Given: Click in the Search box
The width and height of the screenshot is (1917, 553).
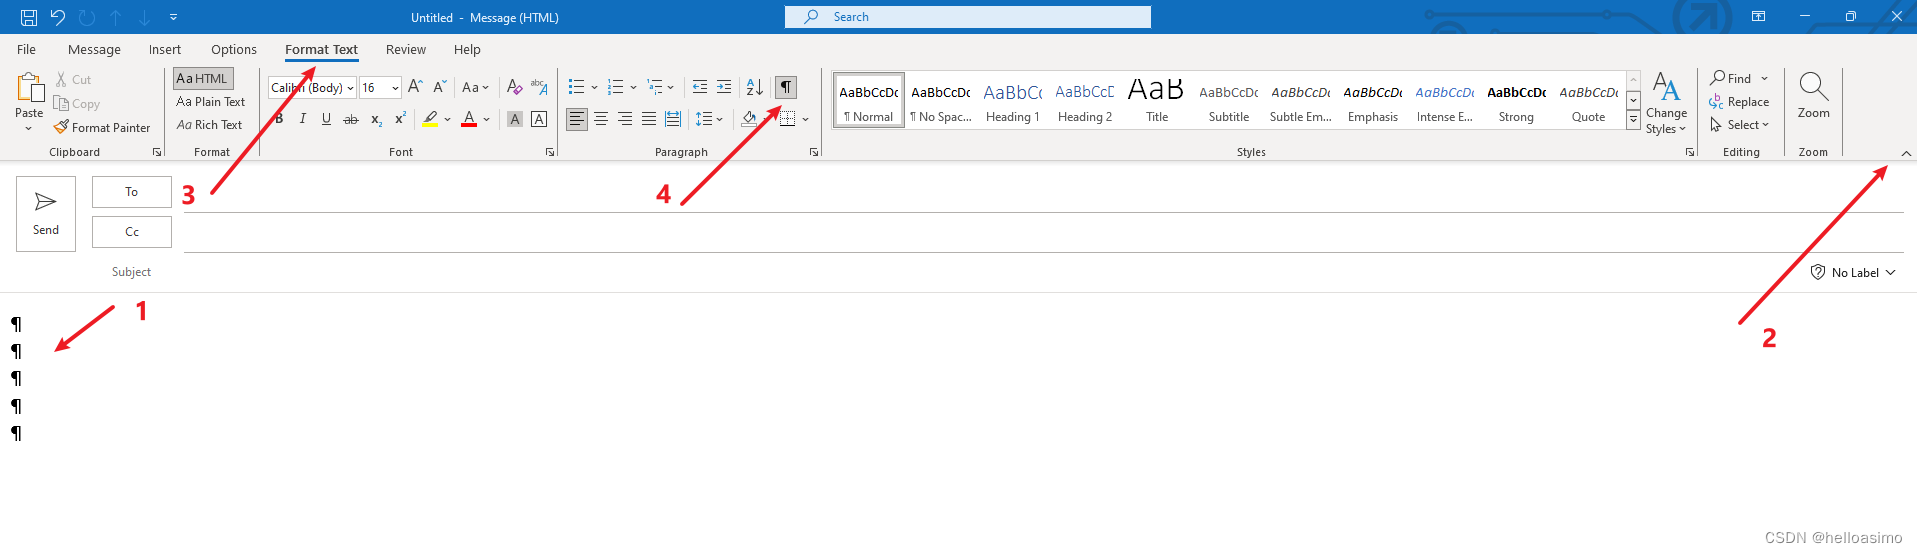Looking at the screenshot, I should pos(968,17).
